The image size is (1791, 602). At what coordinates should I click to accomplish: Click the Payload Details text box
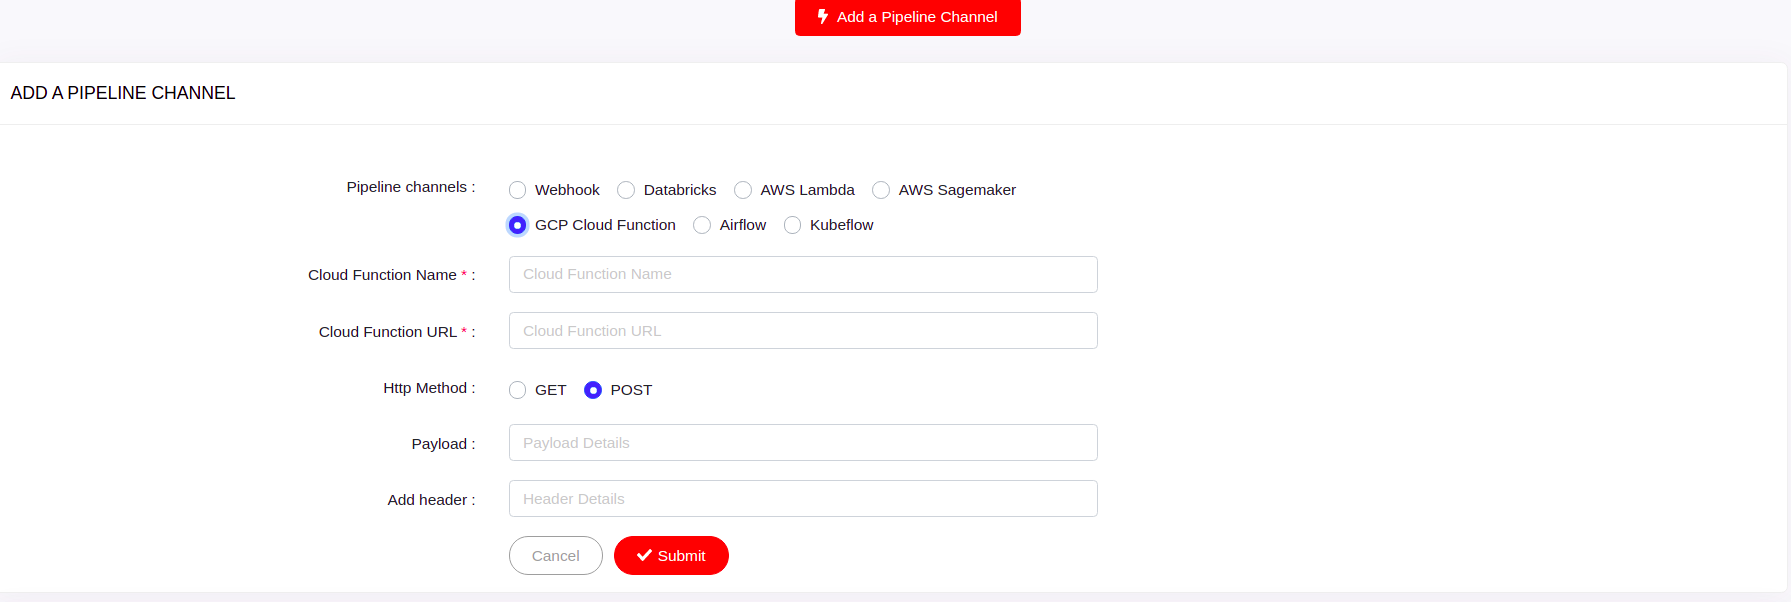click(802, 443)
